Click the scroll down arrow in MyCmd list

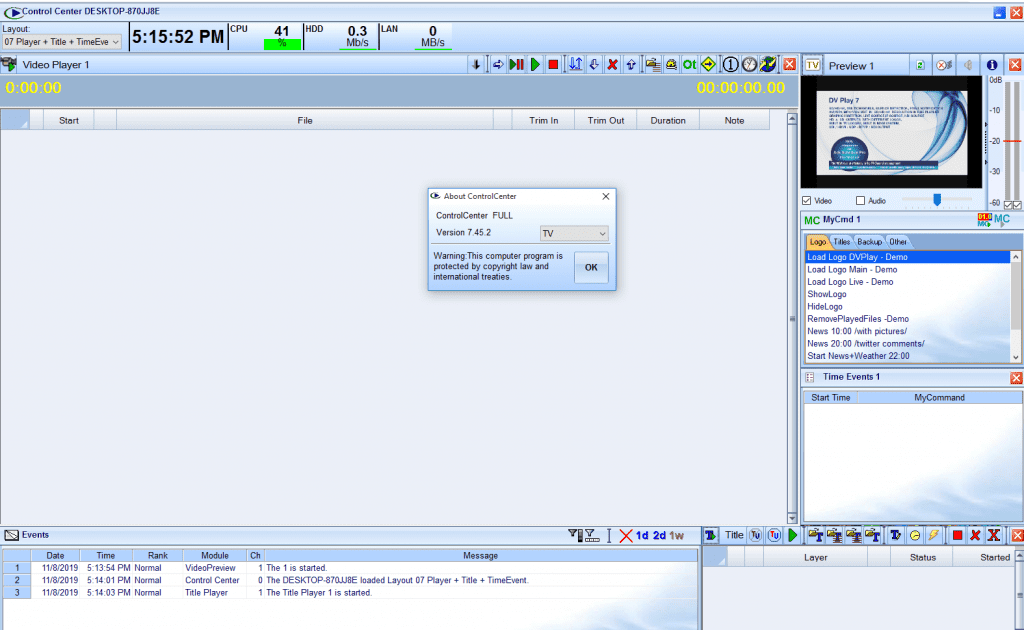1016,357
